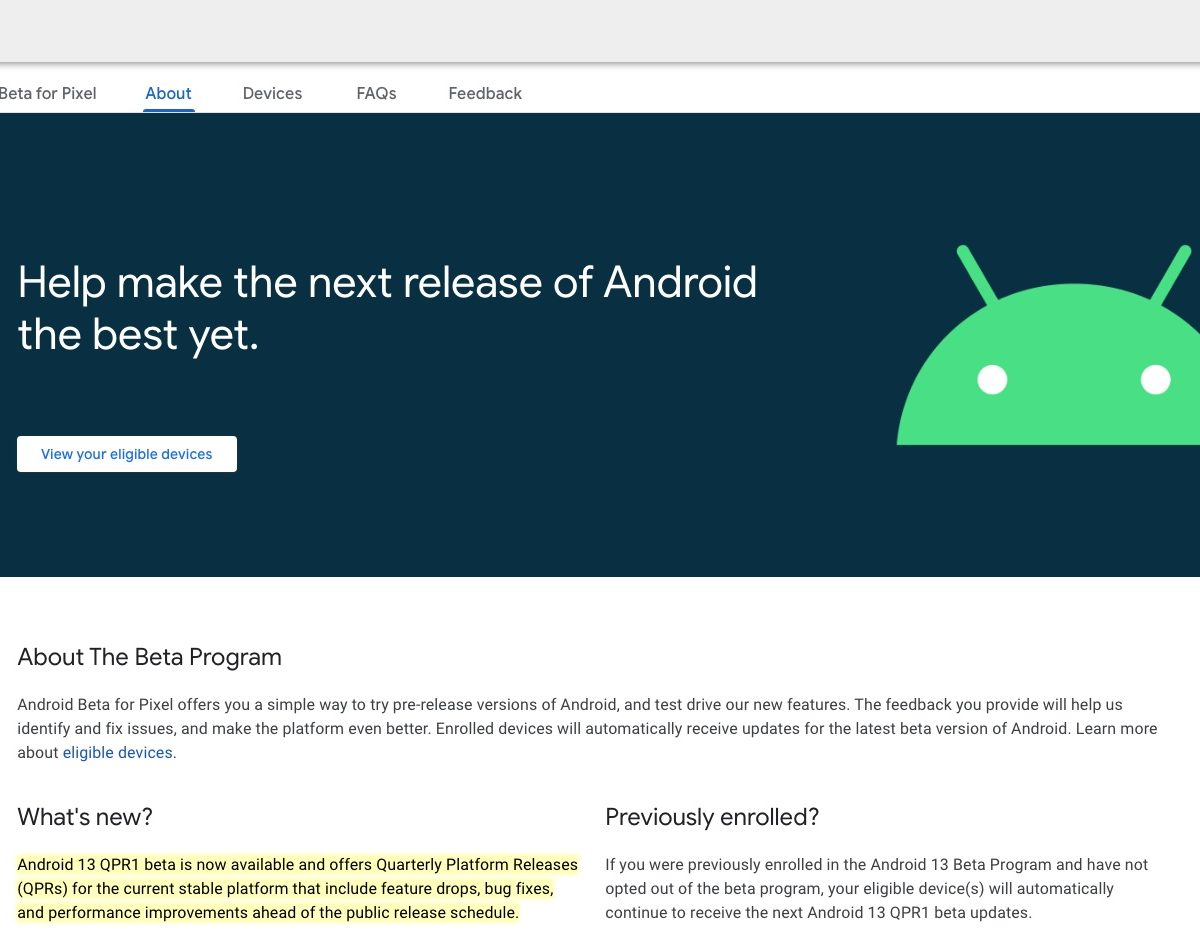Screen dimensions: 1200x945
Task: Click the About The Beta Program heading
Action: pos(149,657)
